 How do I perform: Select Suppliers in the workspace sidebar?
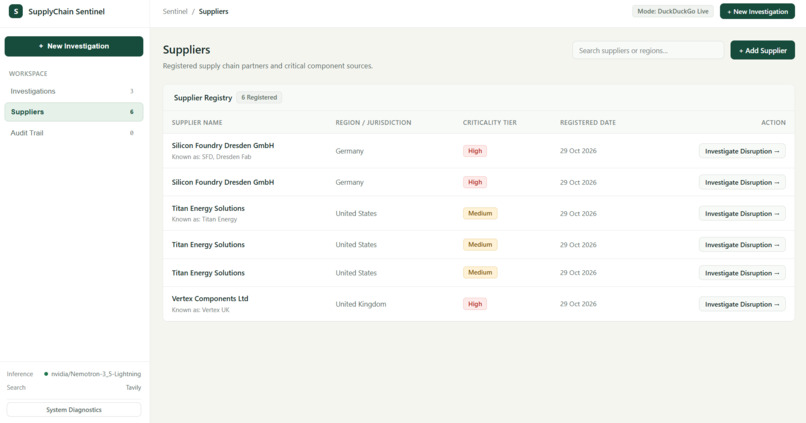tap(74, 112)
